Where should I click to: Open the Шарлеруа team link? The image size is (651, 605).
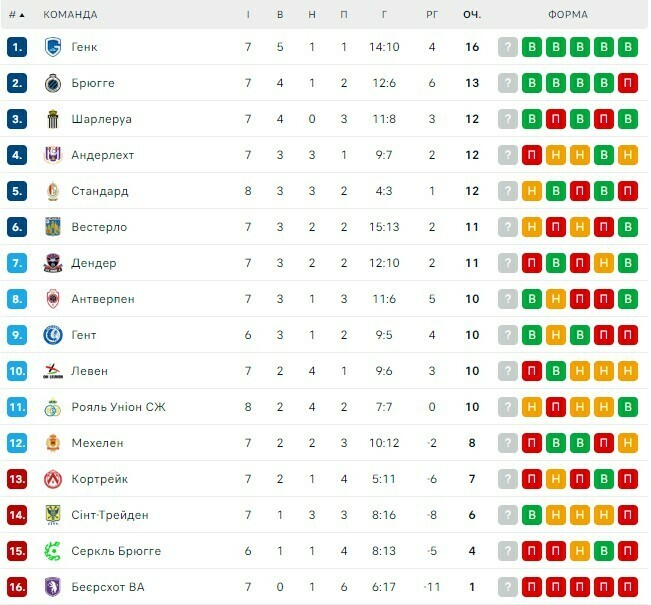click(x=101, y=119)
